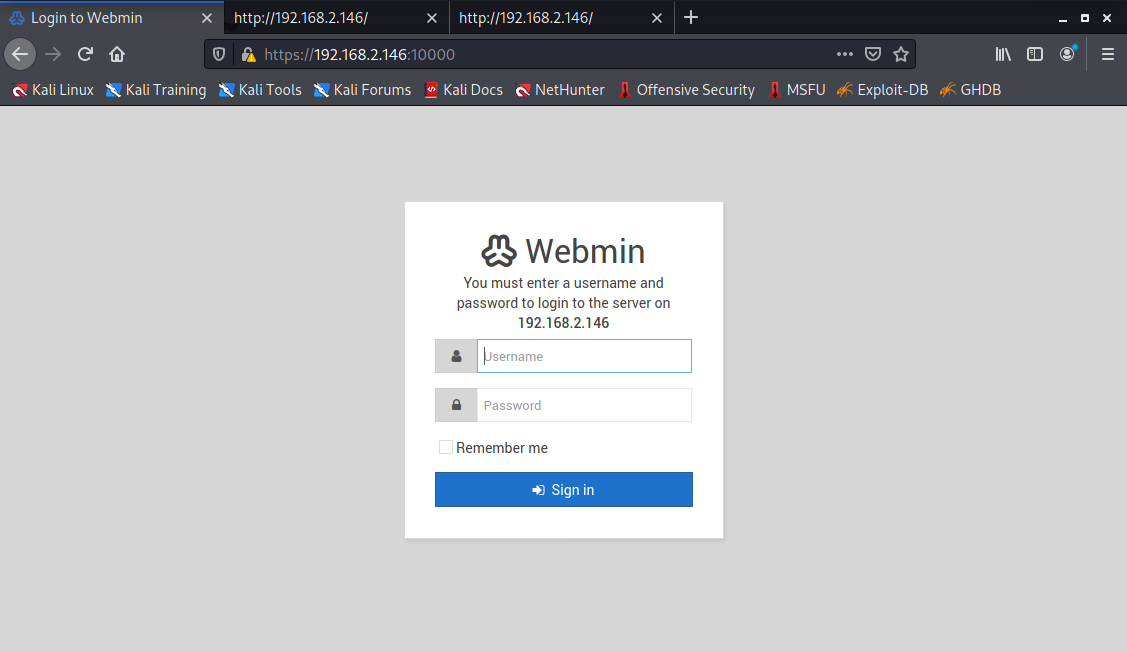Maximize the browser window
Image resolution: width=1127 pixels, height=652 pixels.
coord(1085,18)
